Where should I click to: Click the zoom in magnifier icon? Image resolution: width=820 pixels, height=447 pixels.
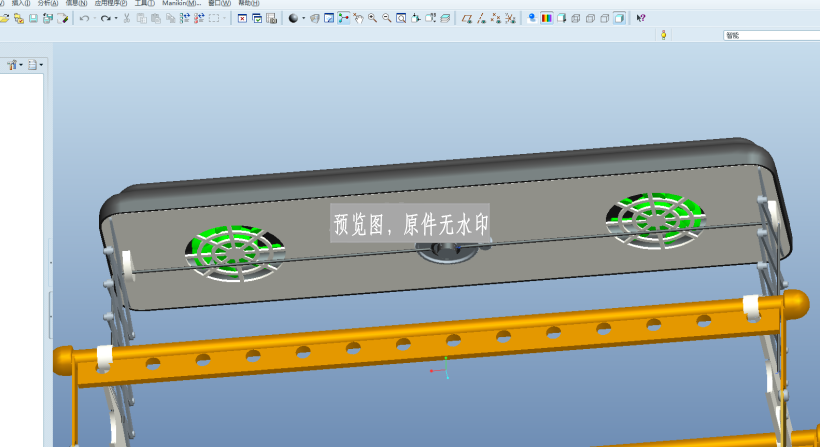click(372, 18)
